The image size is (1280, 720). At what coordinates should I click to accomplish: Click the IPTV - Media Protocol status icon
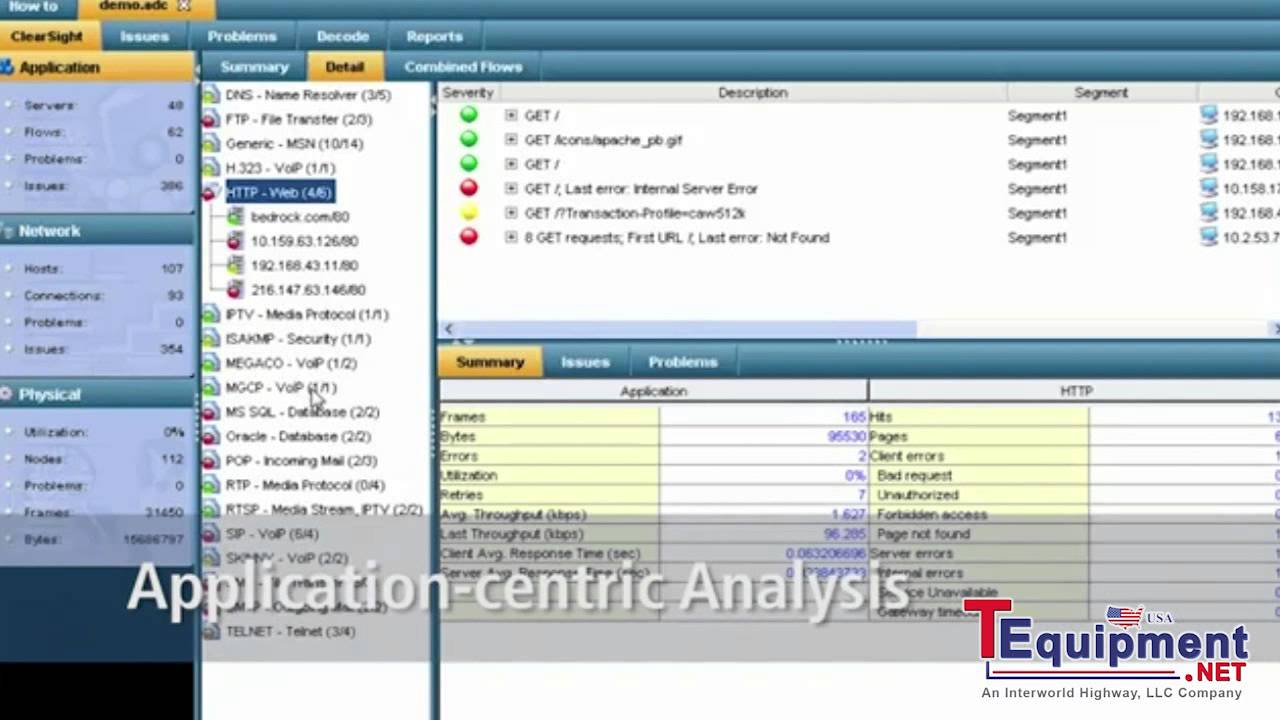[210, 314]
